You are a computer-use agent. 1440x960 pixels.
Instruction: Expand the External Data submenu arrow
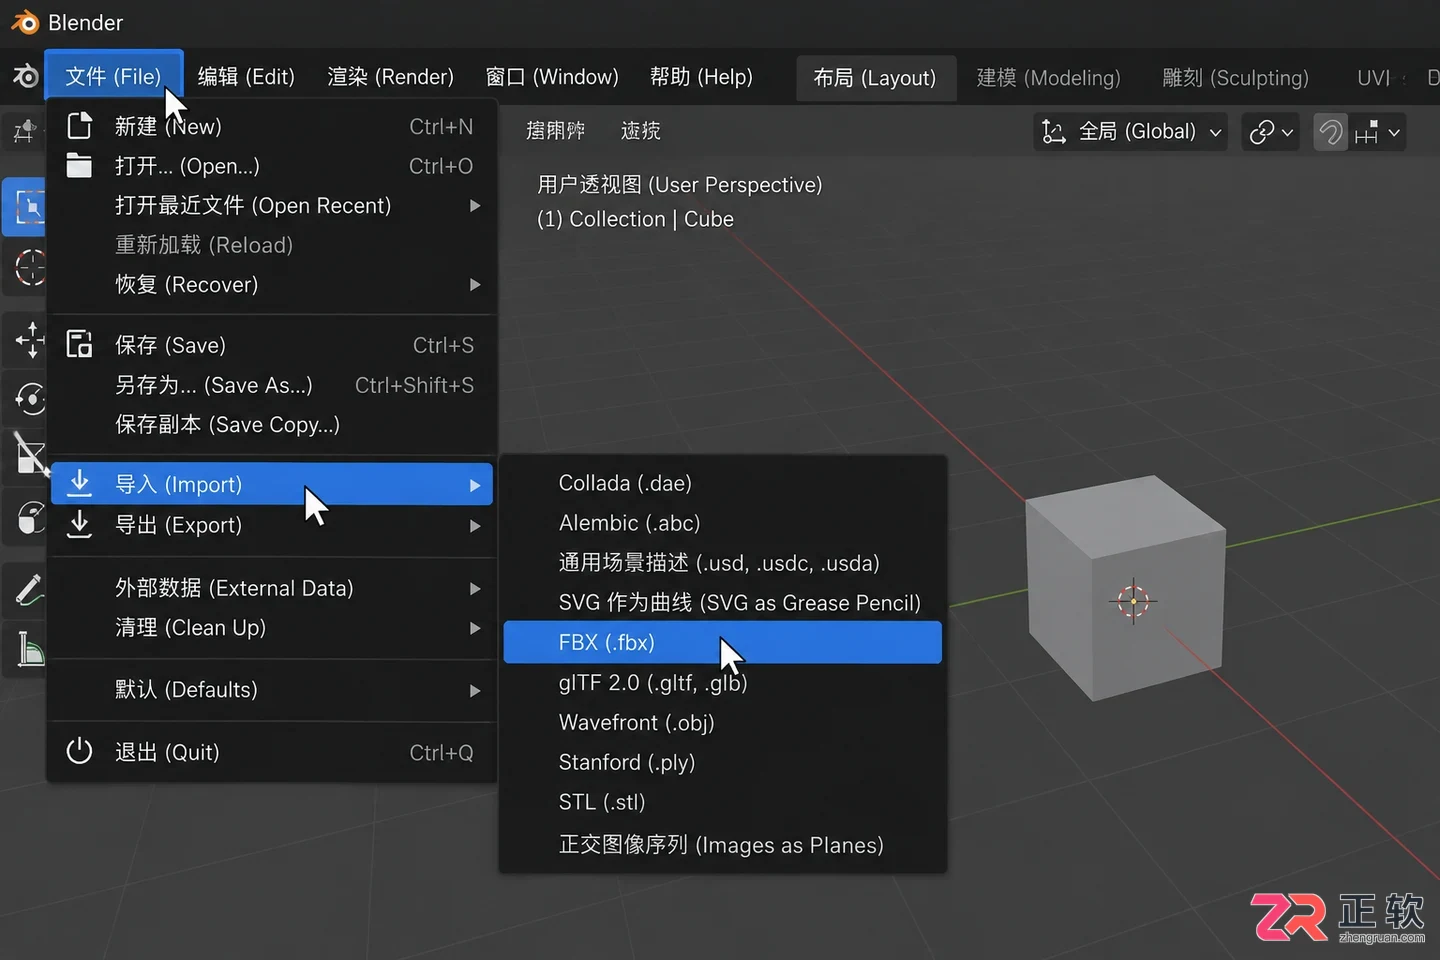click(x=475, y=588)
